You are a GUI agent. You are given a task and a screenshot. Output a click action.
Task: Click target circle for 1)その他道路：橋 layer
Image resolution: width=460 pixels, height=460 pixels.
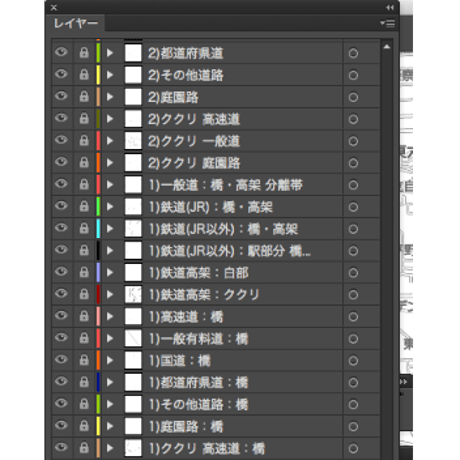353,405
